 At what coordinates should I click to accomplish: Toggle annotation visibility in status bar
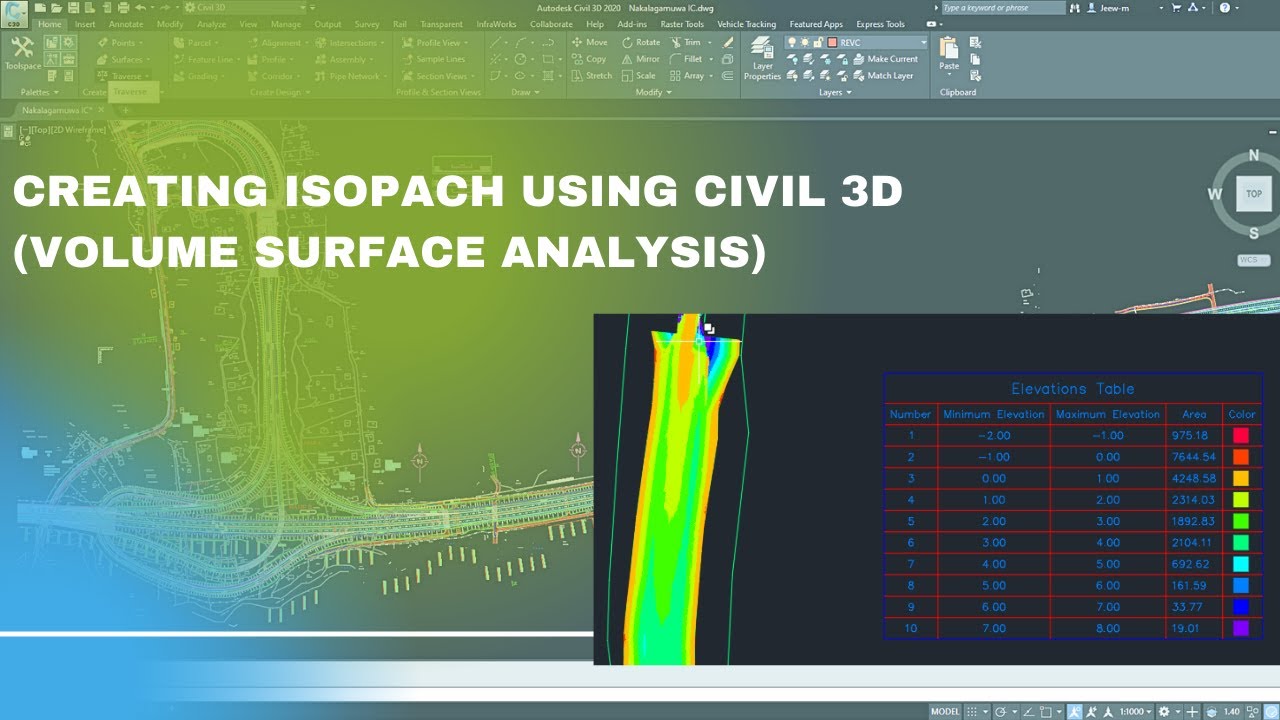[1074, 712]
